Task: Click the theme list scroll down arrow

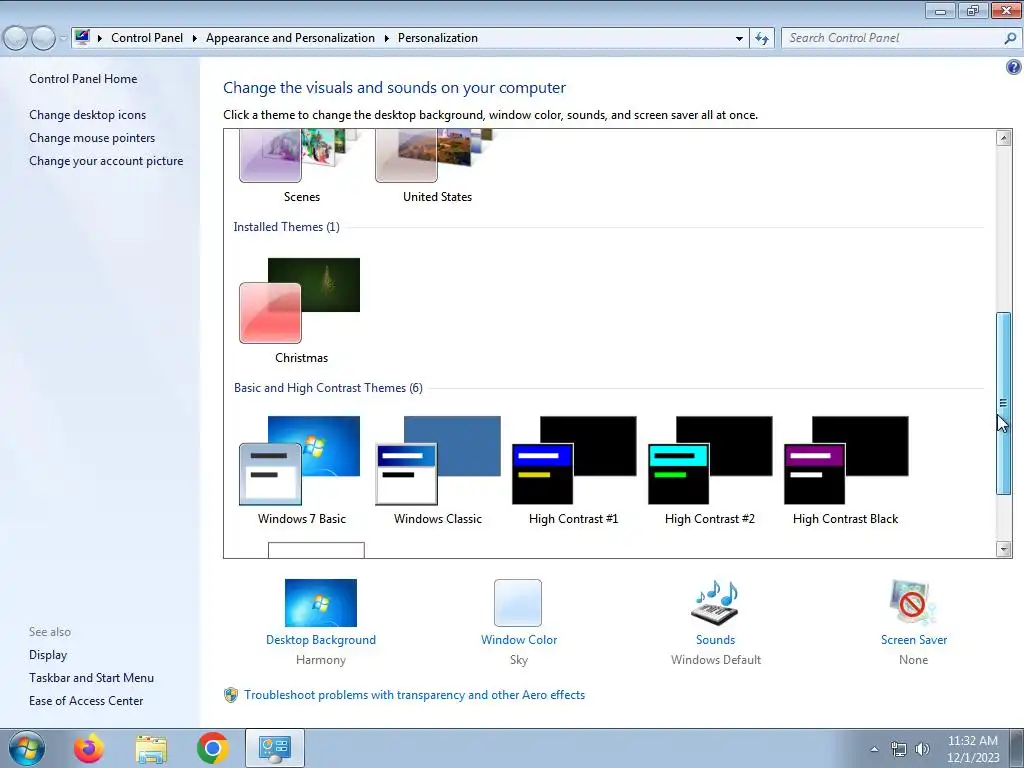Action: [1004, 549]
